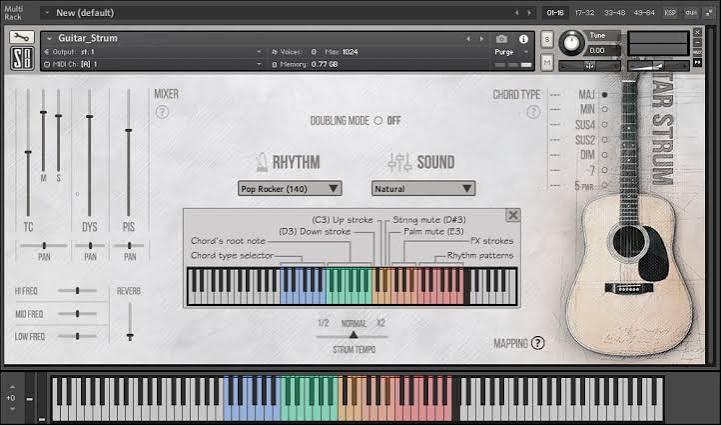The height and width of the screenshot is (425, 721).
Task: Open the New (default) multi dropdown
Action: coord(47,13)
